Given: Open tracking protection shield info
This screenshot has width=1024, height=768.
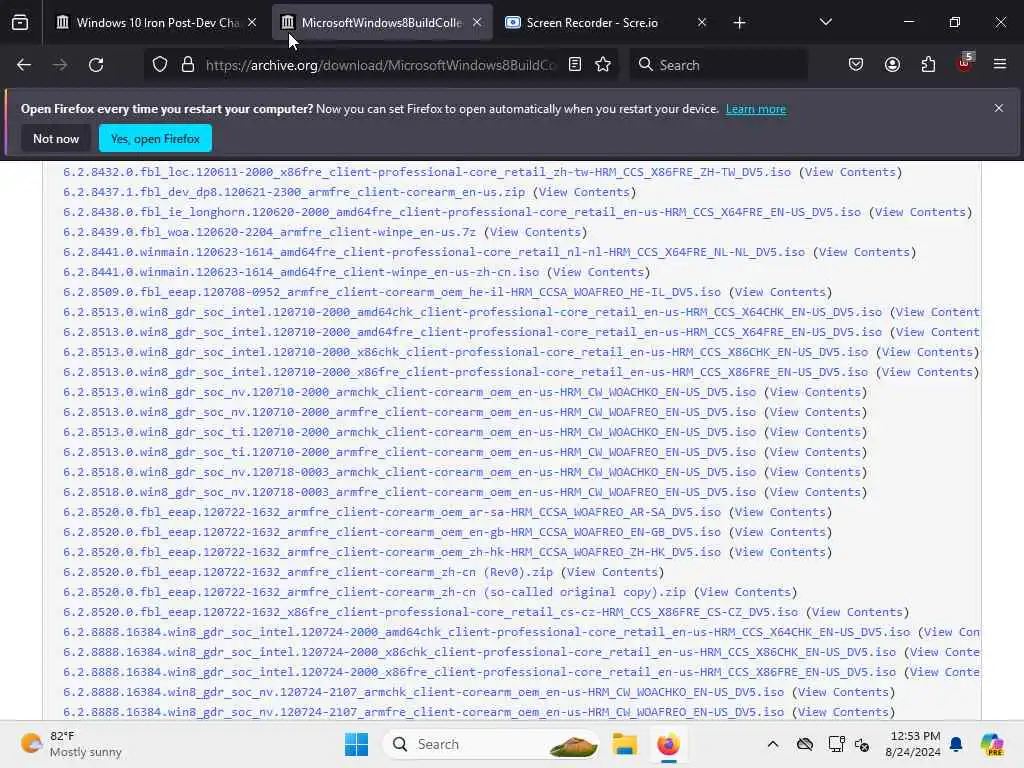Looking at the screenshot, I should [x=160, y=65].
